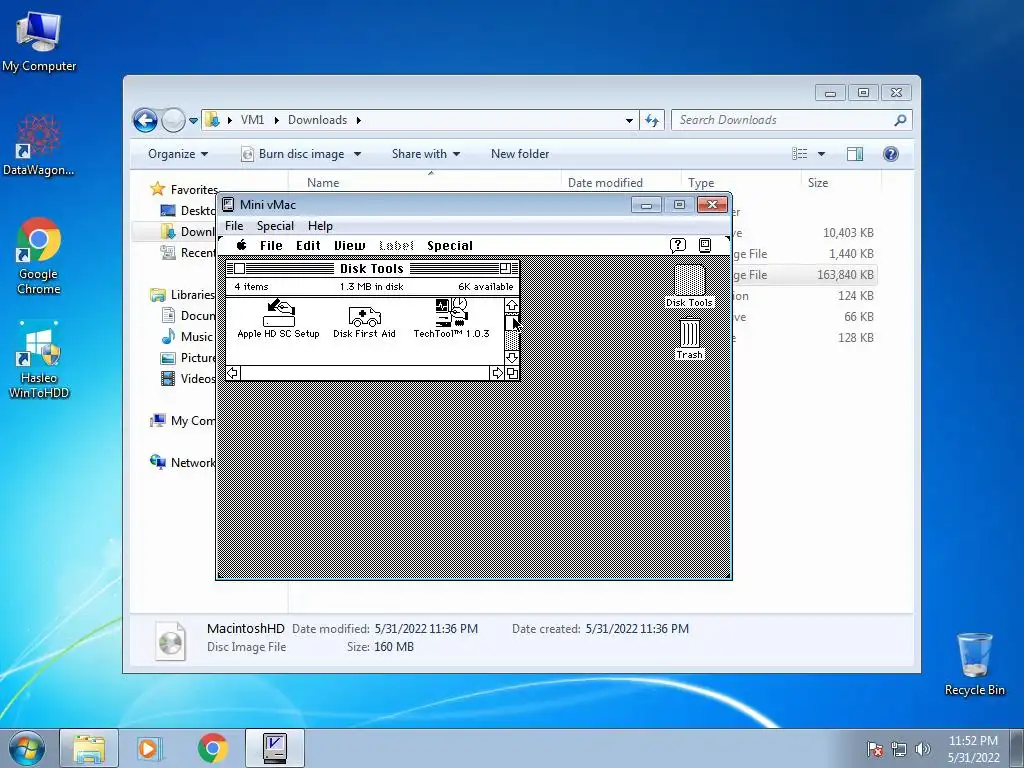
Task: Click the Mini vMac taskbar button
Action: point(275,748)
